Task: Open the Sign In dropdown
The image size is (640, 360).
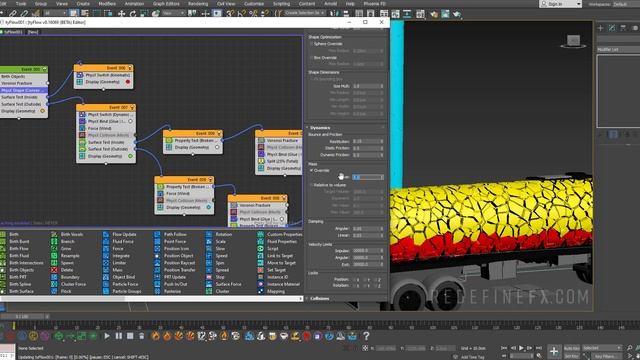Action: [578, 4]
